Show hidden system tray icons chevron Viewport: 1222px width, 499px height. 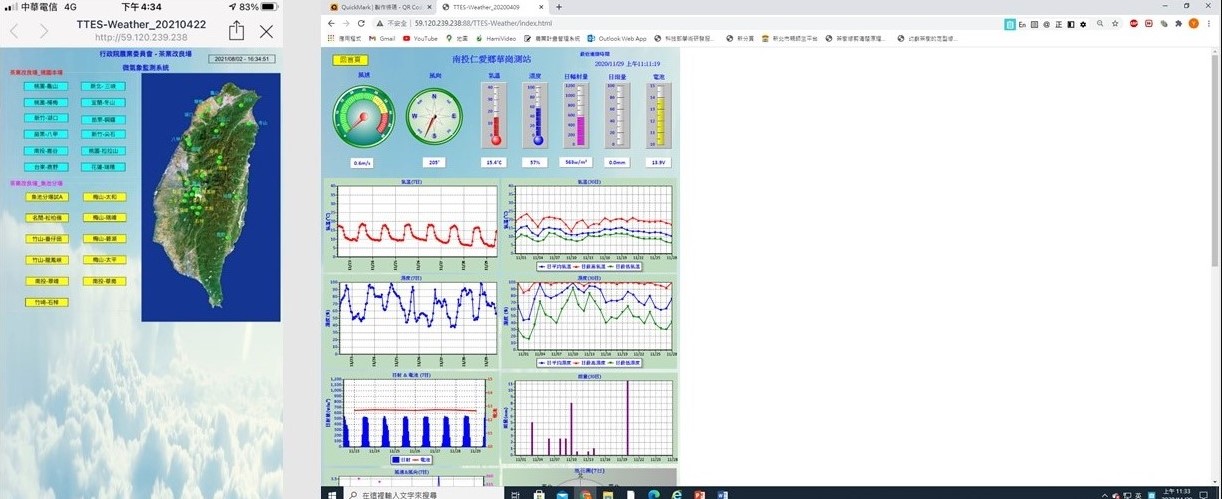click(1104, 495)
